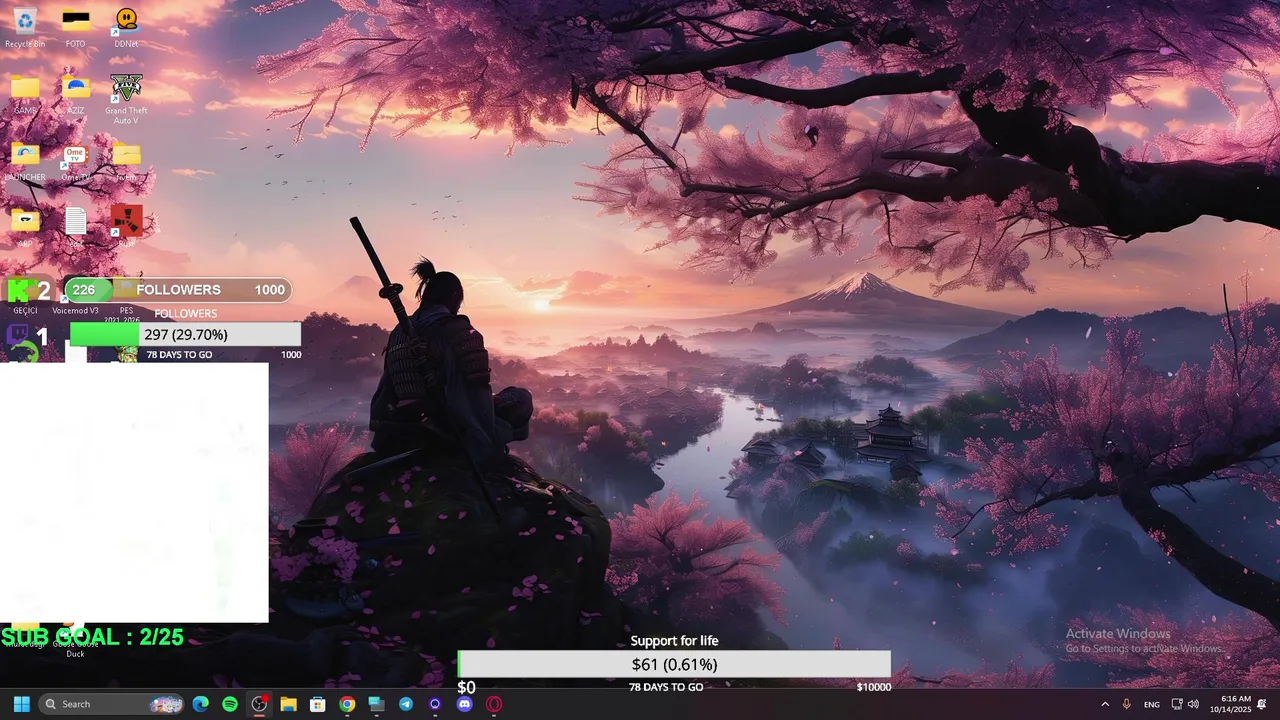Open Discord from the taskbar
The width and height of the screenshot is (1280, 720).
click(464, 704)
